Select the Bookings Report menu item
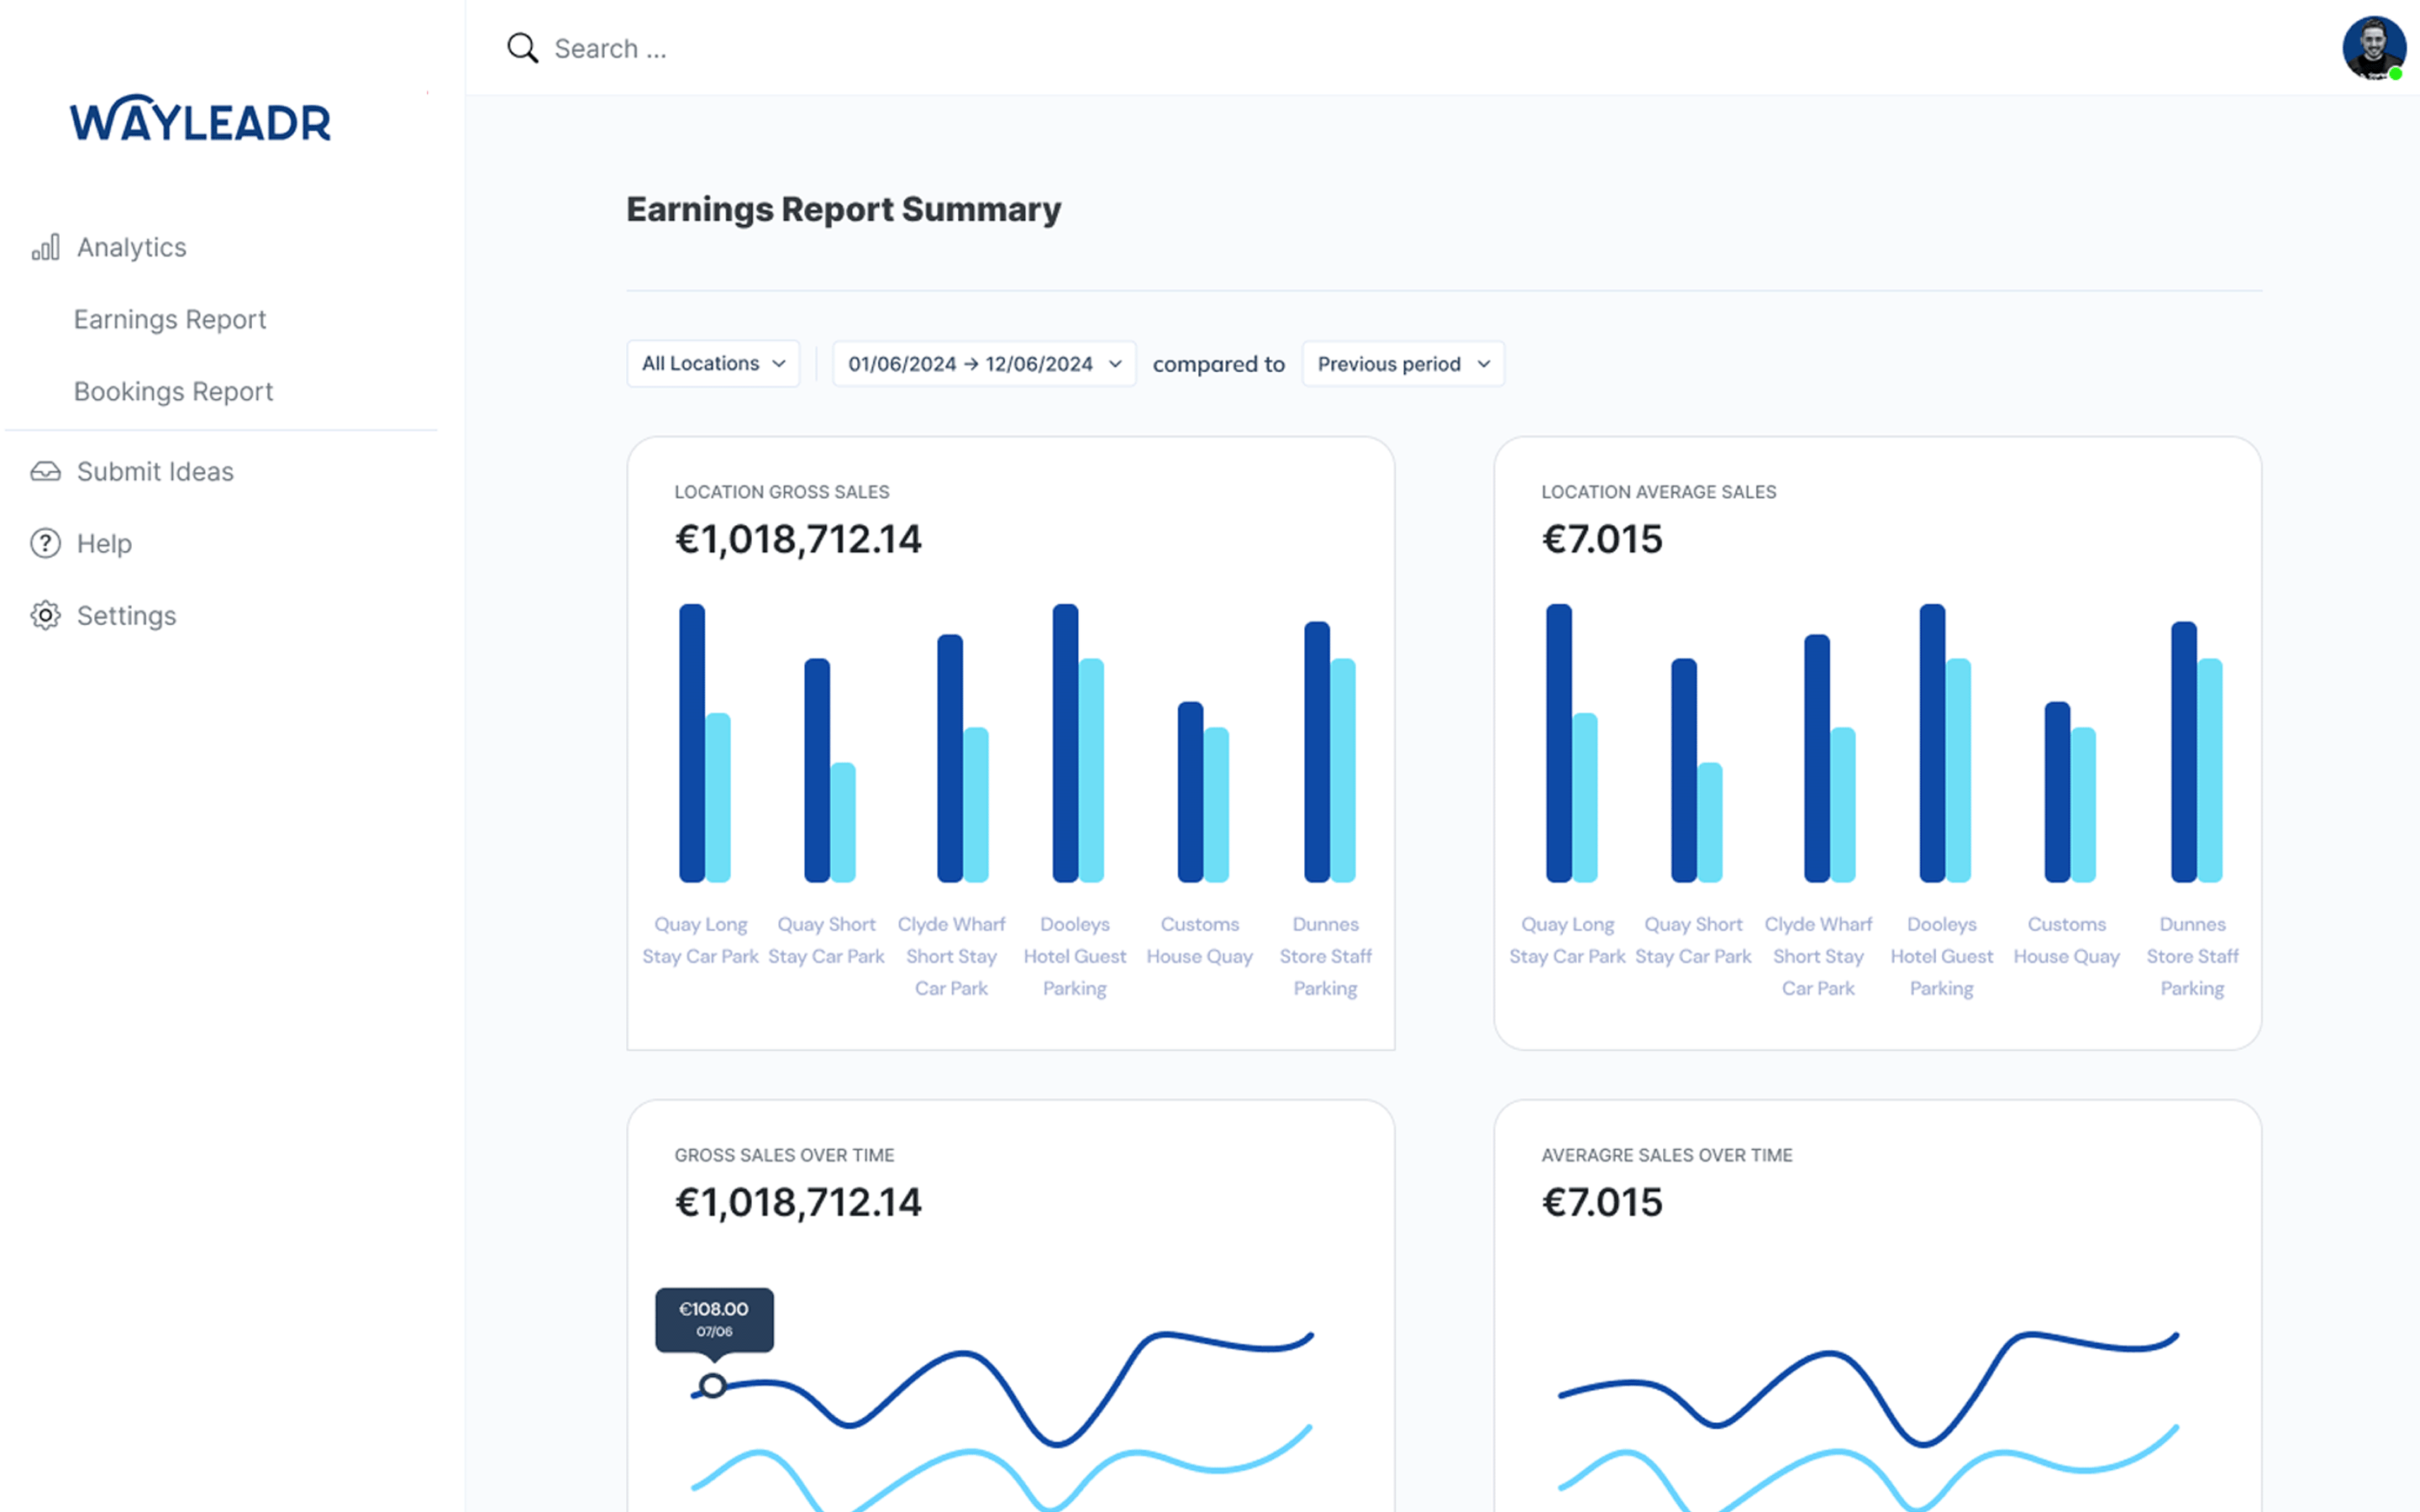Screen dimensions: 2420x1512 (172, 391)
